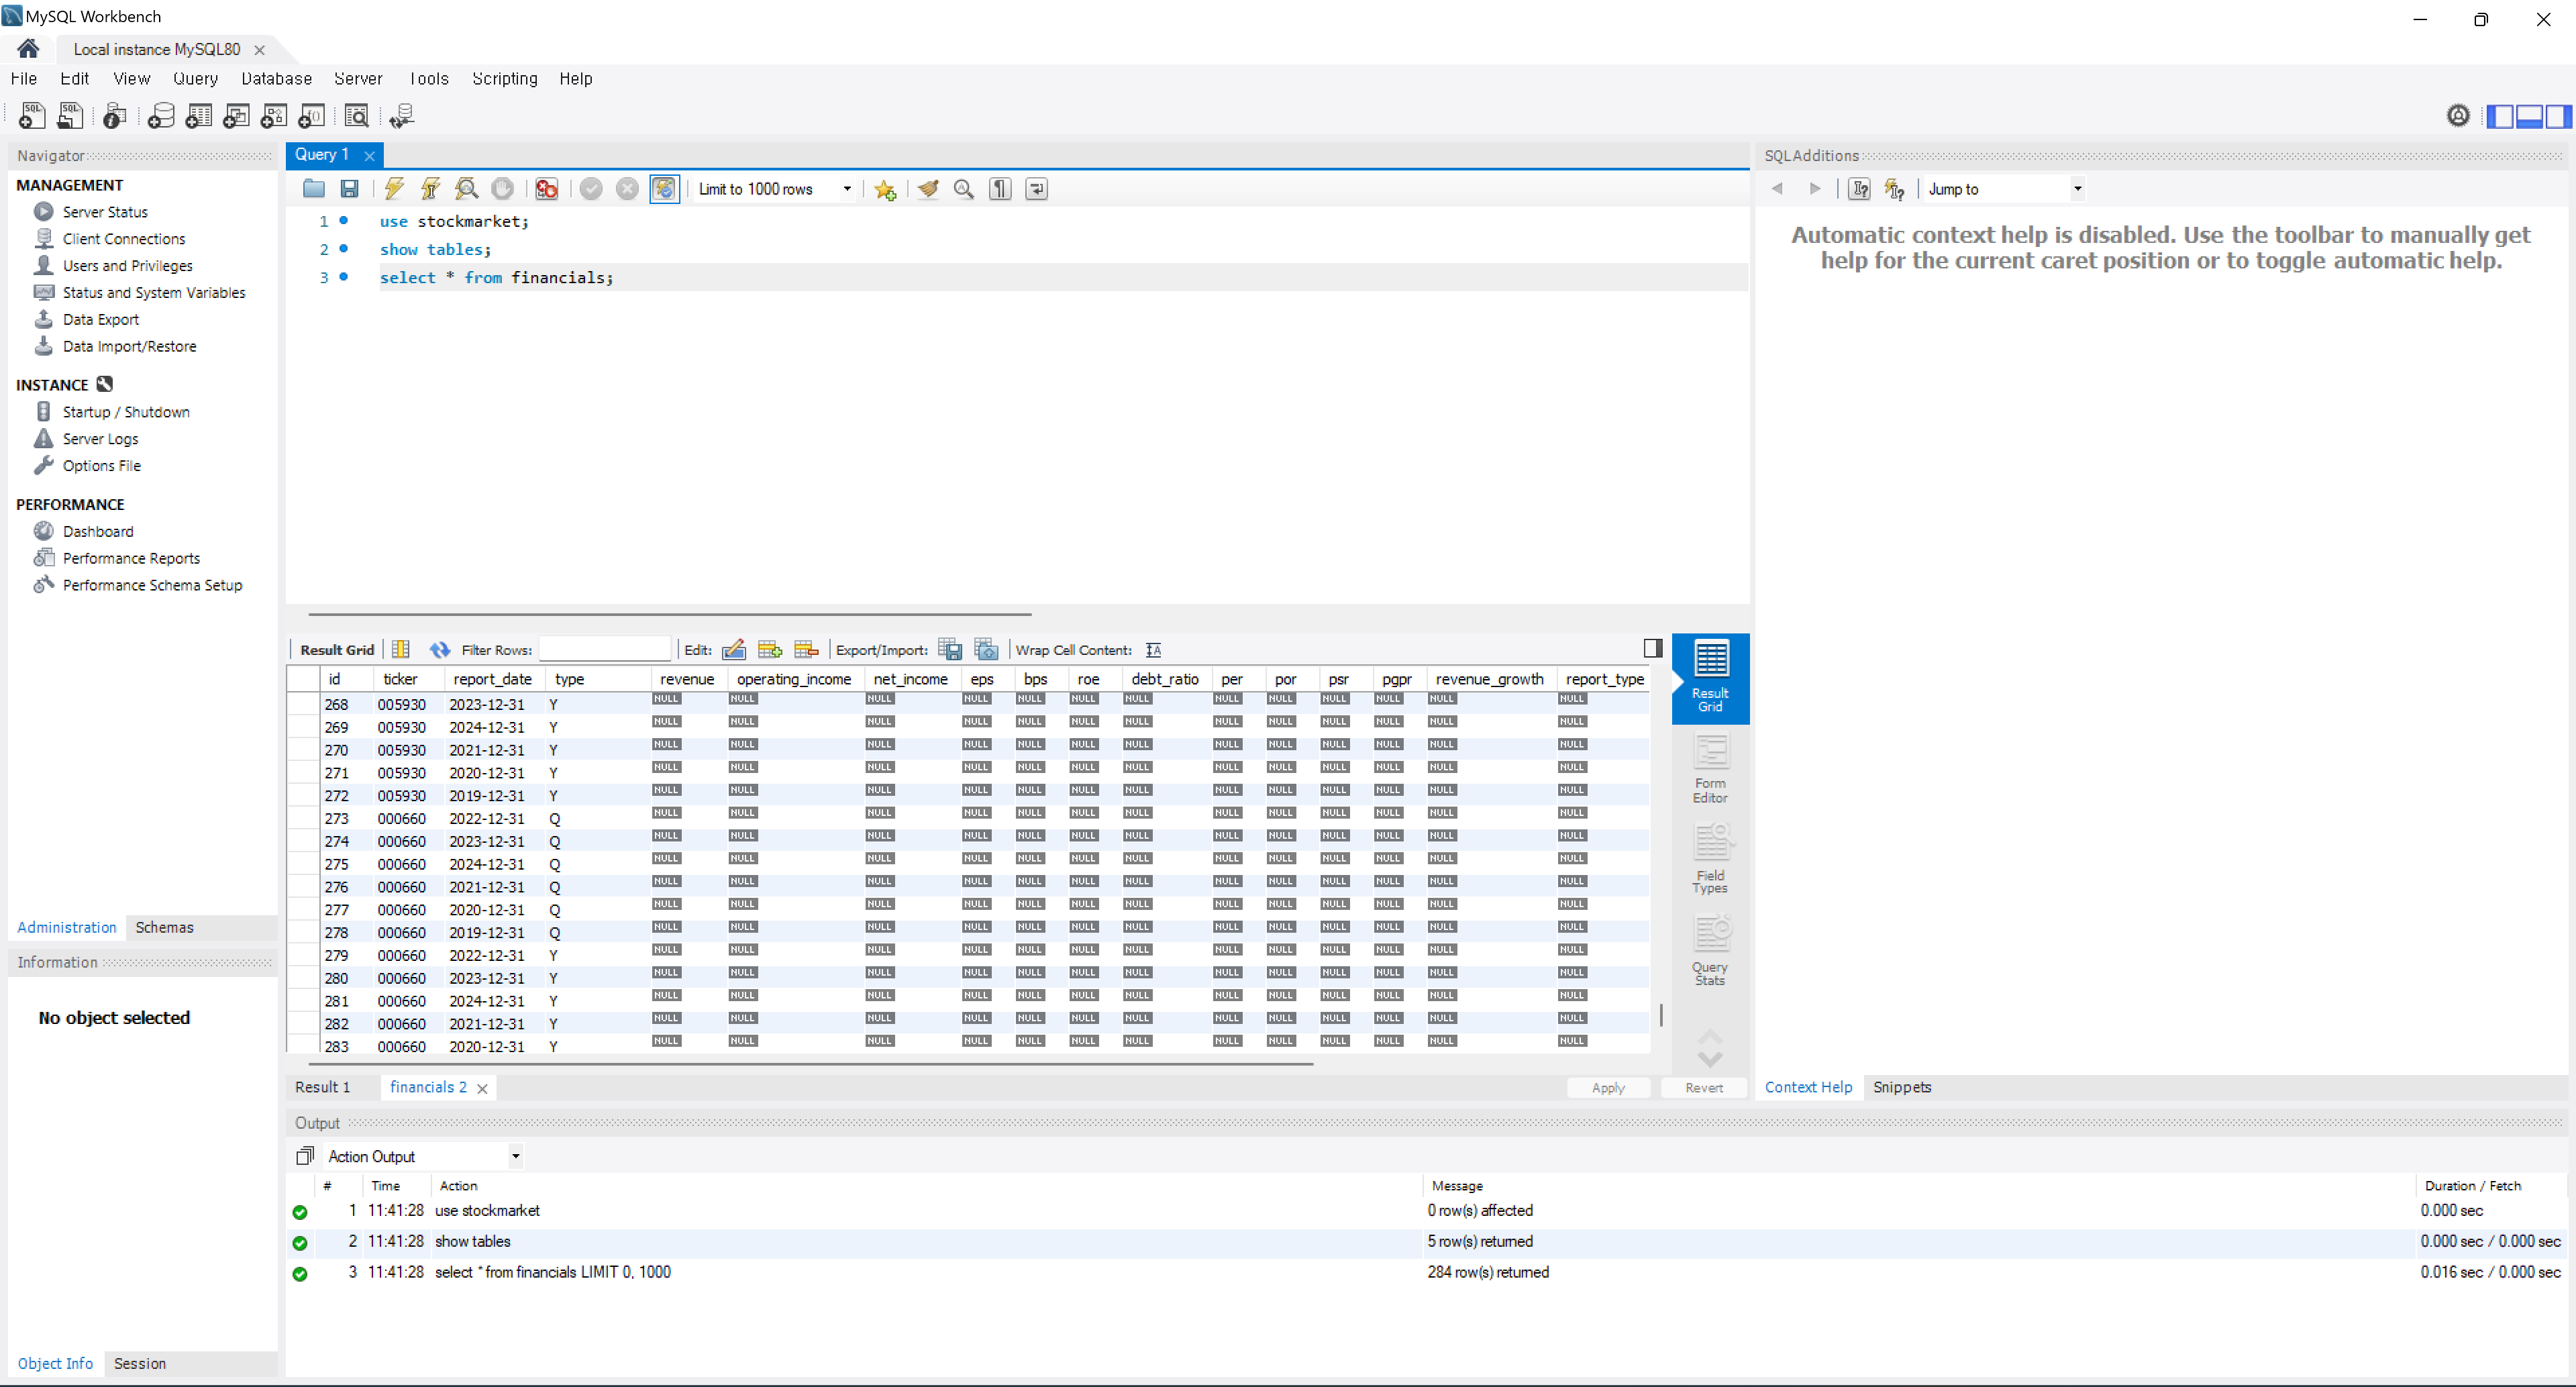
Task: Open the Limit to 1000 rows dropdown
Action: pyautogui.click(x=847, y=189)
